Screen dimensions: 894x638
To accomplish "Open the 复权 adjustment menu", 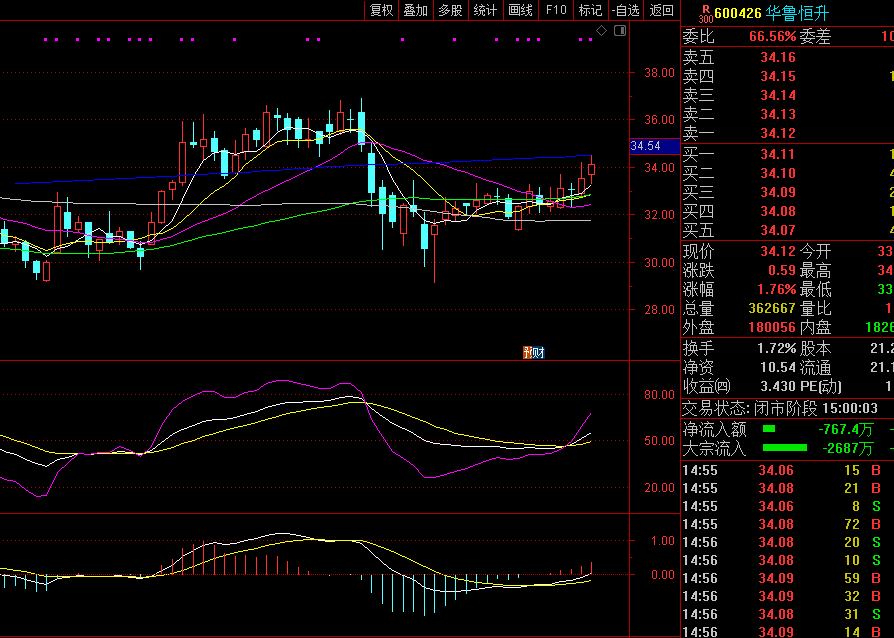I will click(x=381, y=10).
